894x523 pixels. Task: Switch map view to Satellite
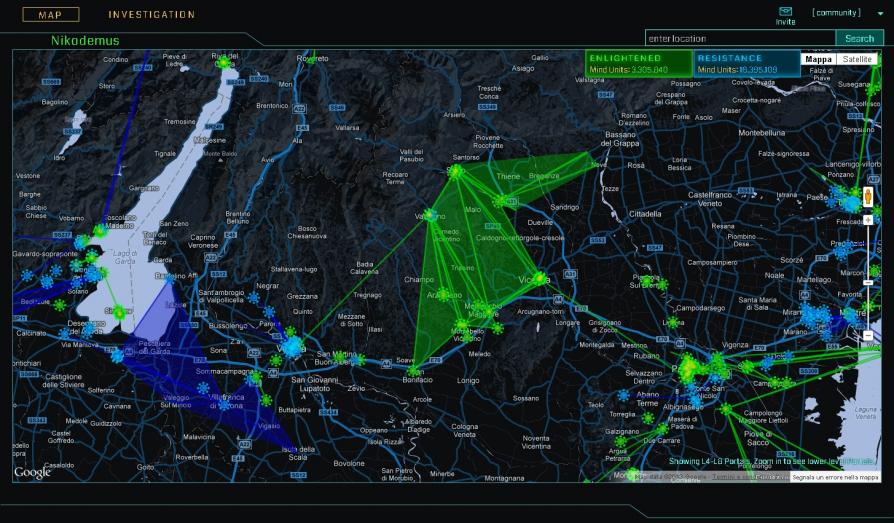857,59
